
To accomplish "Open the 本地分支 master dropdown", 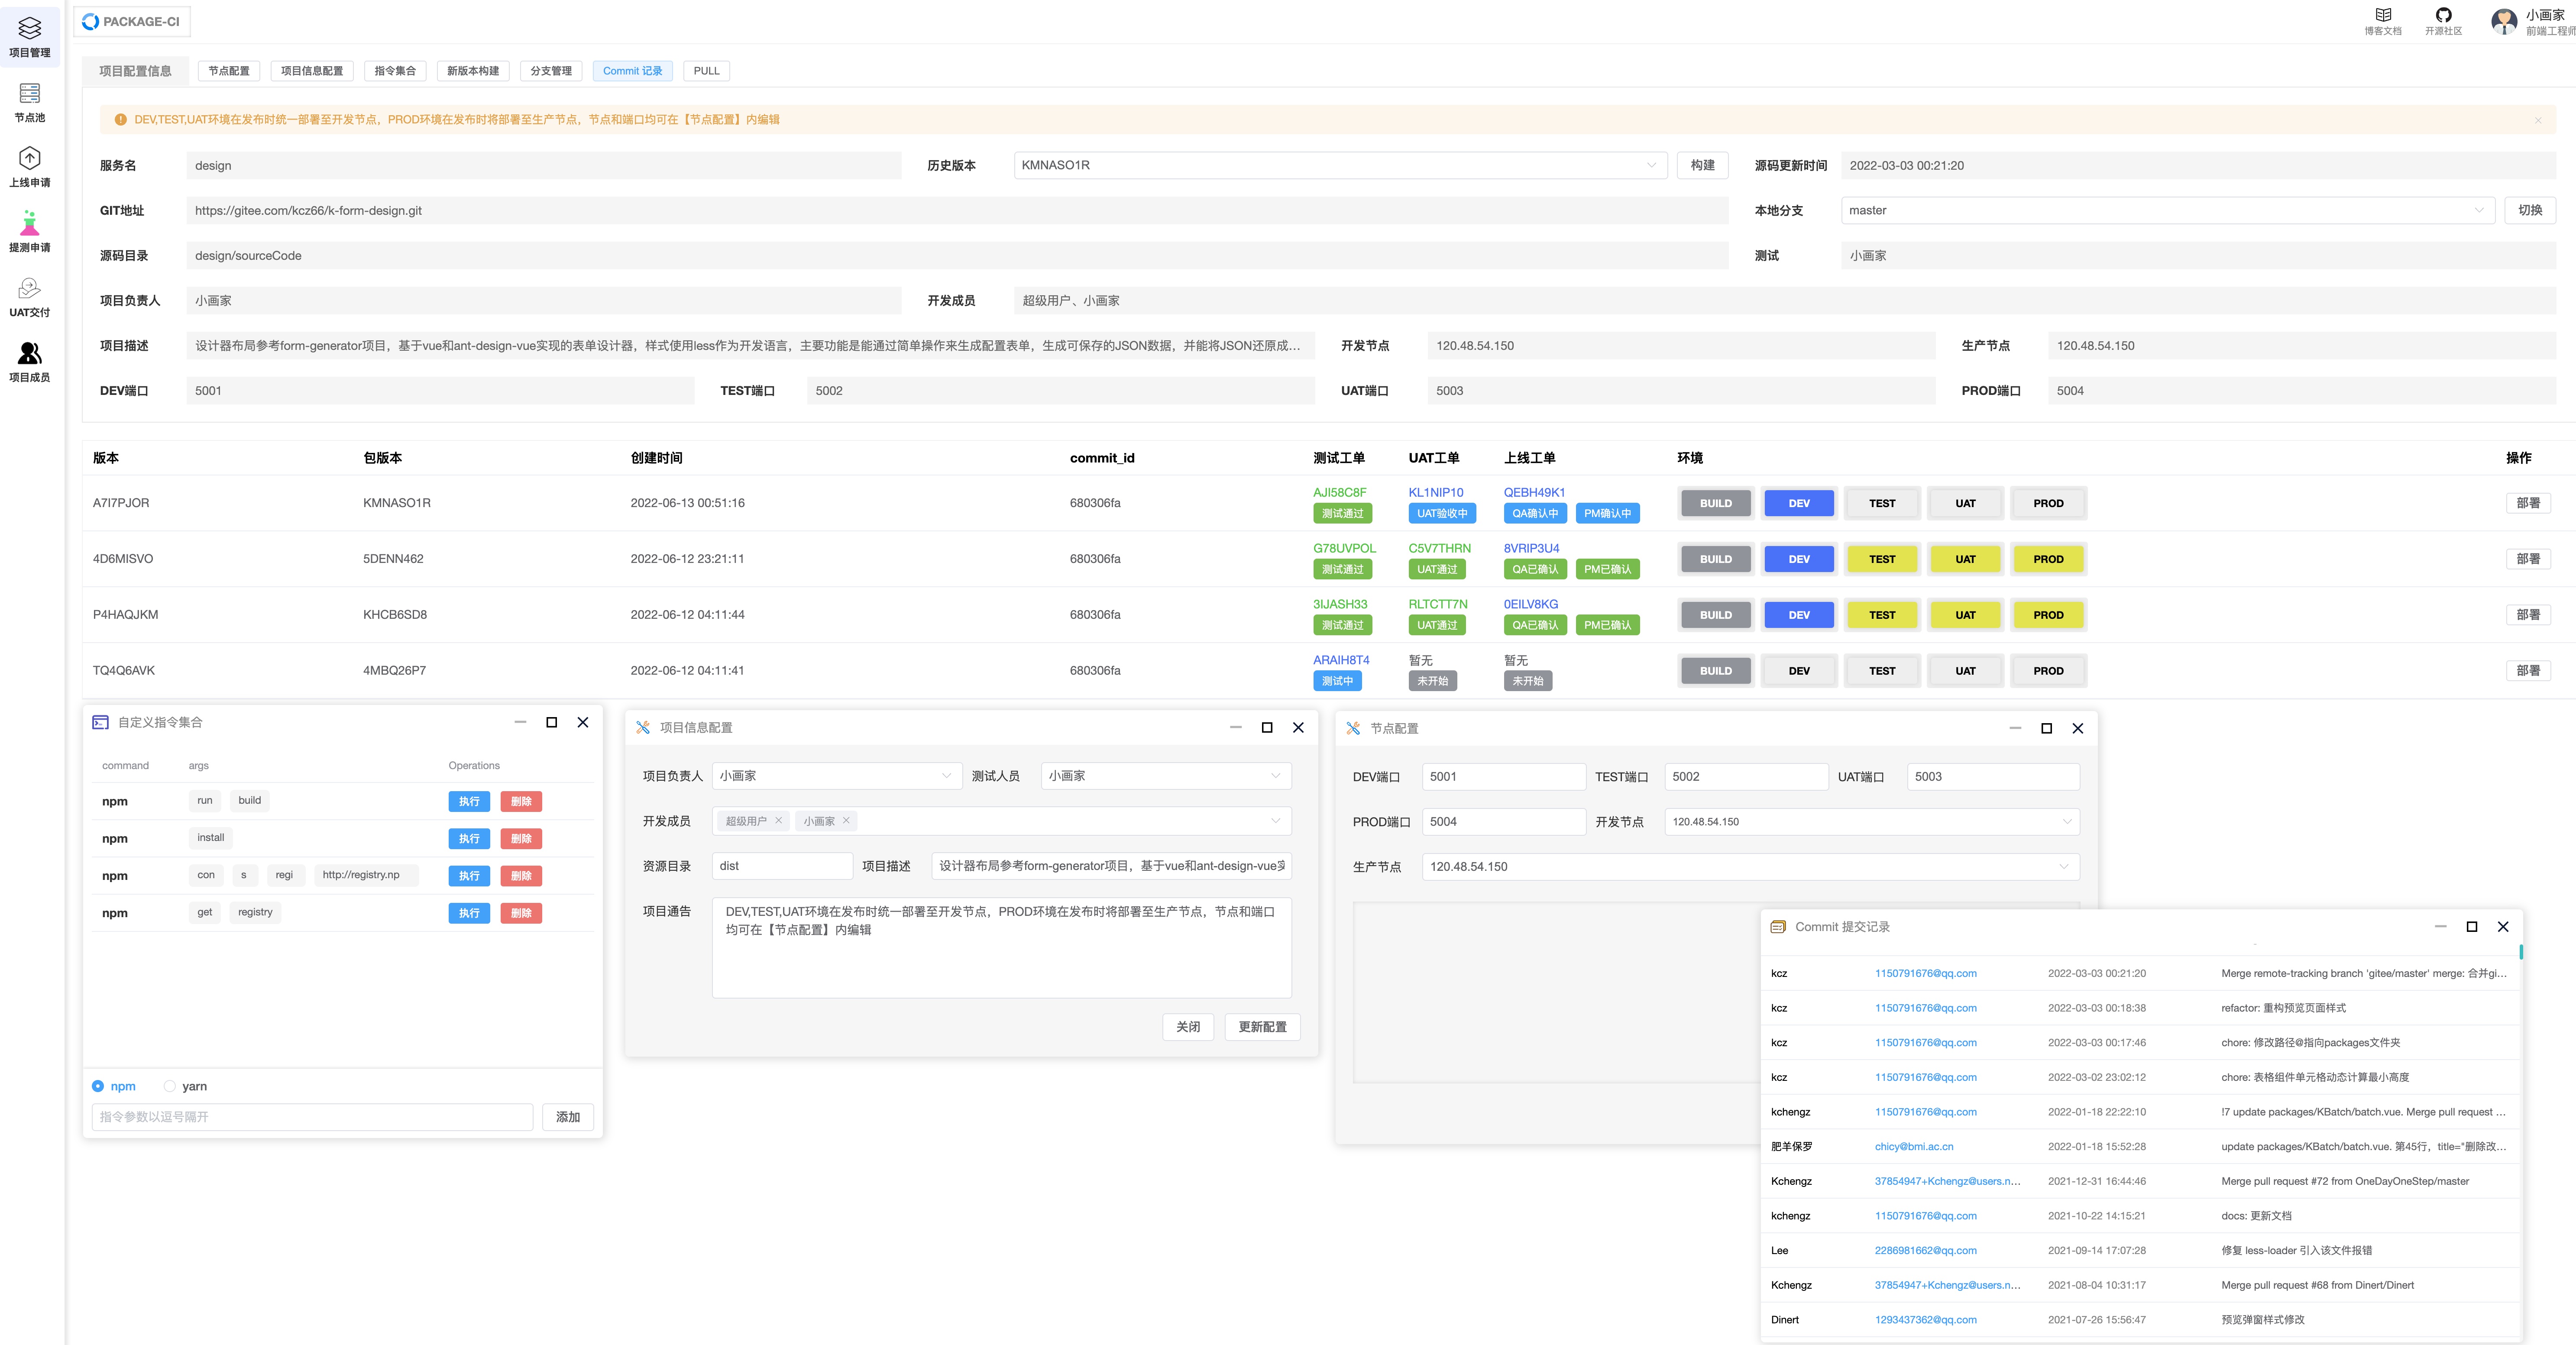I will (x=2478, y=210).
